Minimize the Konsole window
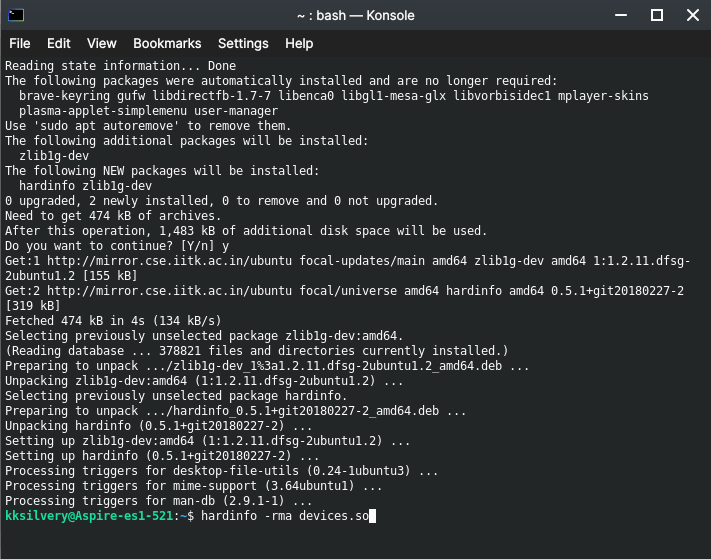711x559 pixels. (621, 15)
